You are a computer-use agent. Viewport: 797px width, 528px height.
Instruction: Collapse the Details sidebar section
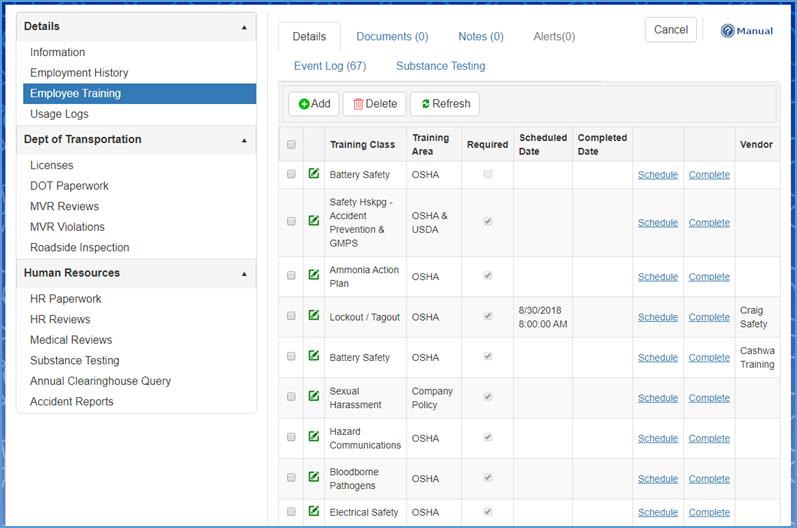pyautogui.click(x=245, y=27)
